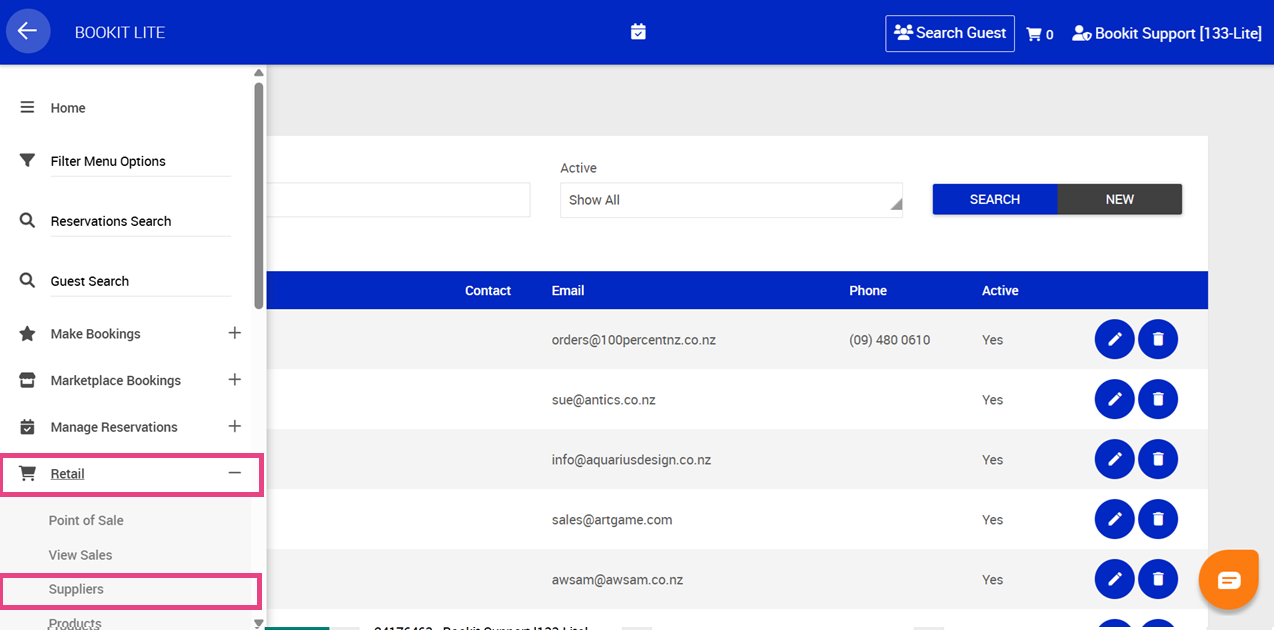This screenshot has height=630, width=1274.
Task: Click the NEW button
Action: click(x=1120, y=199)
